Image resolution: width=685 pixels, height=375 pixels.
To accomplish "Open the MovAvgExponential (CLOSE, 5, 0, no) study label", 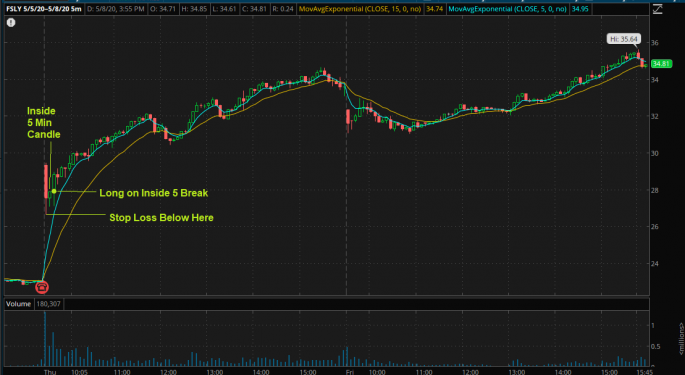I will 507,9.
